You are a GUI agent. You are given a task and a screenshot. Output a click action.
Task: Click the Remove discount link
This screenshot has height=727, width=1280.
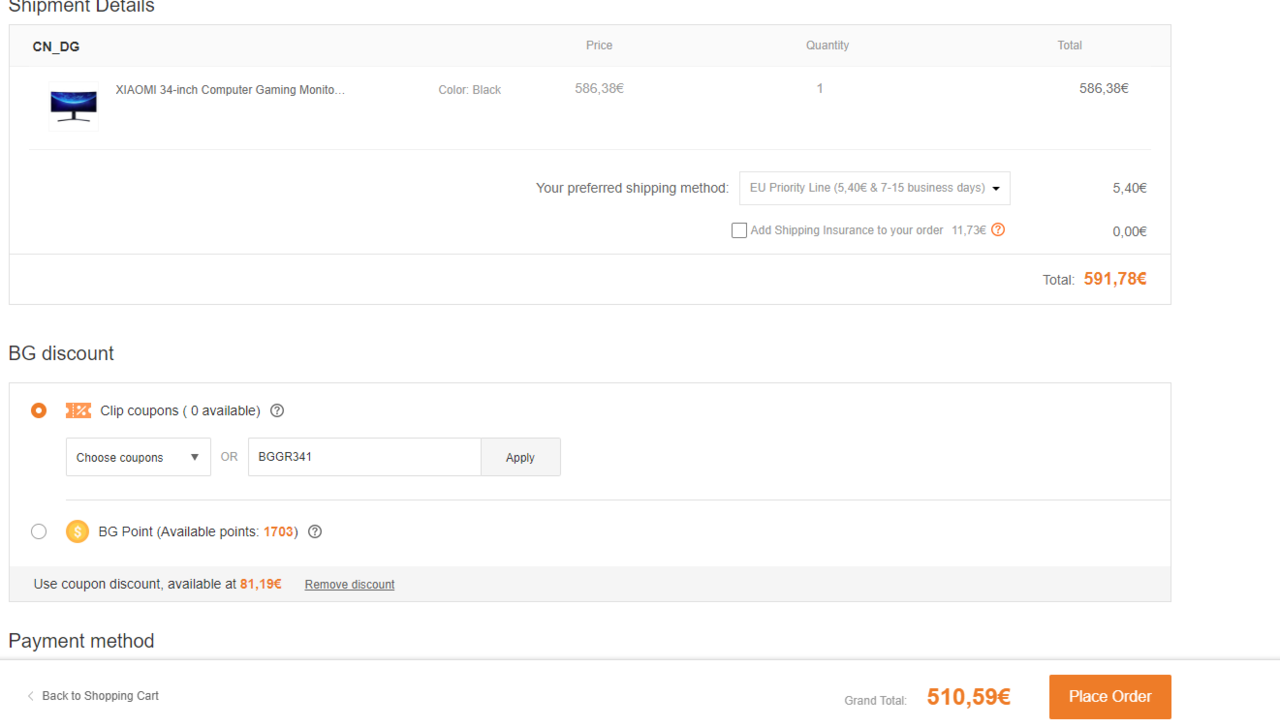click(x=349, y=585)
